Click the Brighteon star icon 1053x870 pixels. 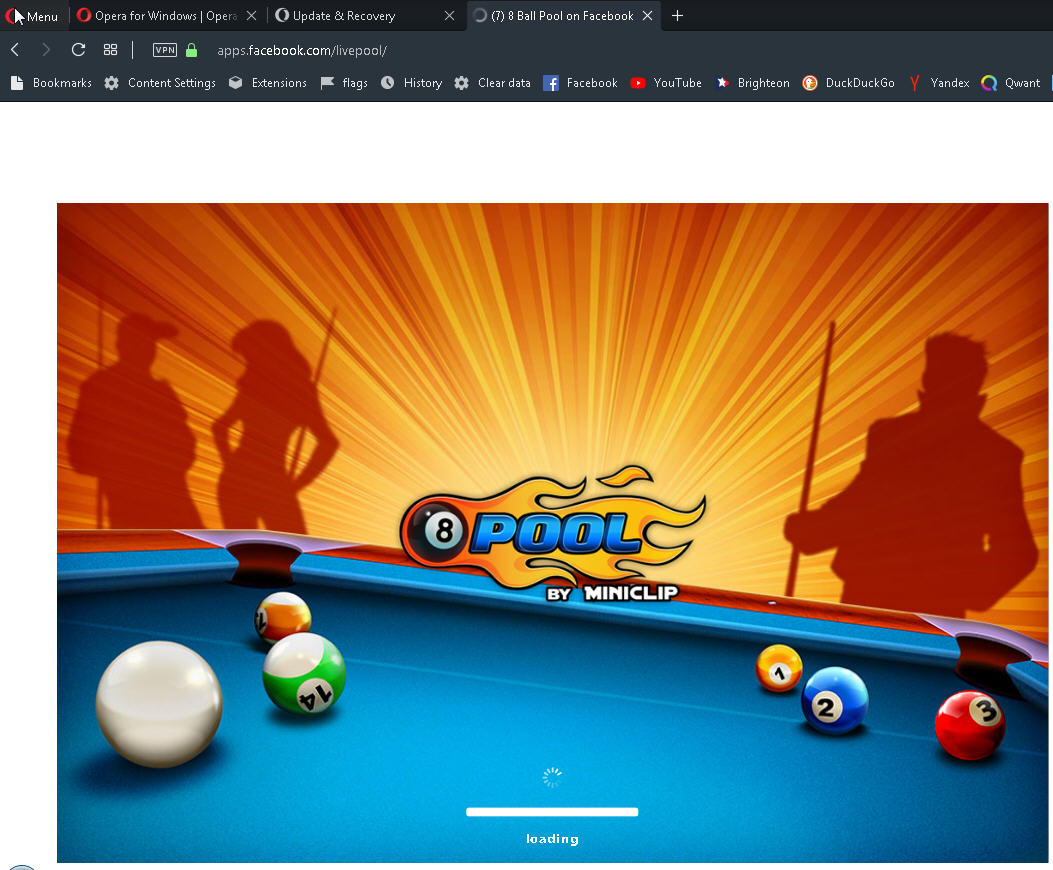tap(722, 83)
